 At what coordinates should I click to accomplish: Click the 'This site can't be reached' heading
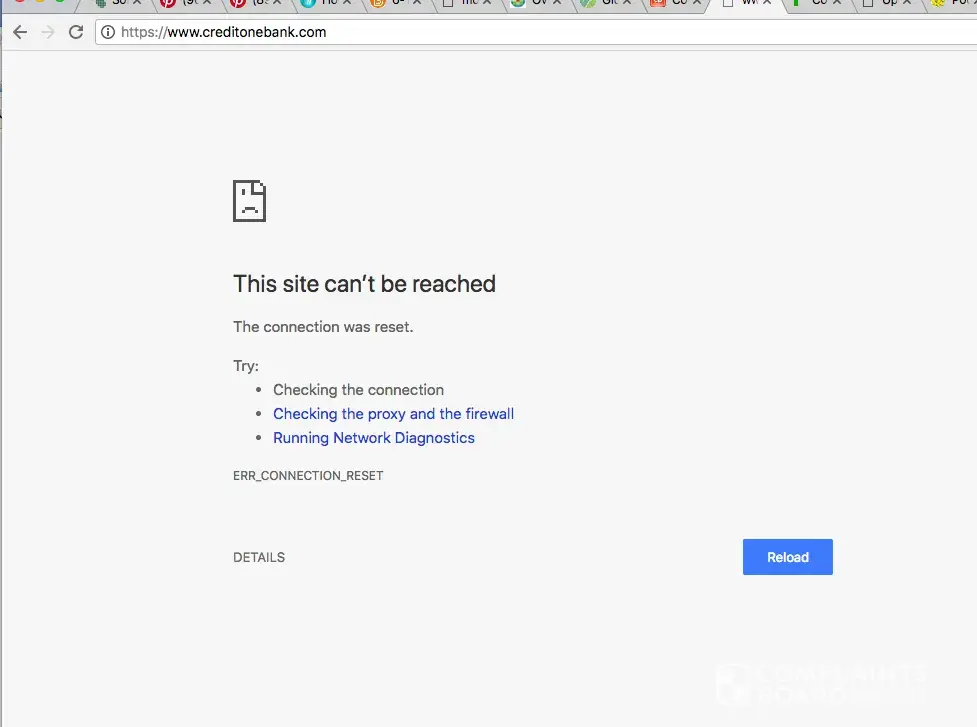pos(364,284)
